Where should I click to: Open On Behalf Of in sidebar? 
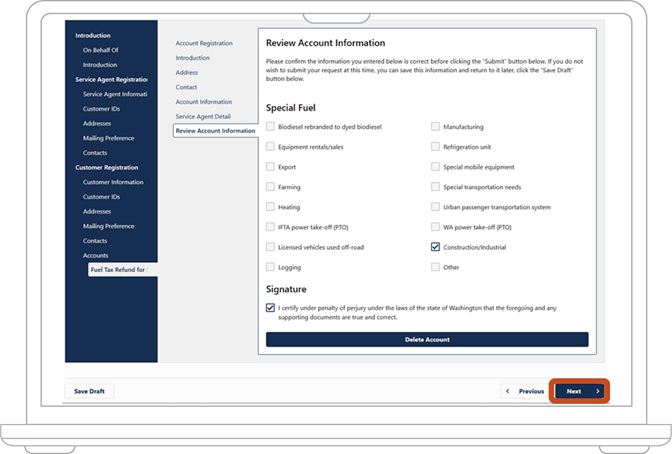[100, 50]
